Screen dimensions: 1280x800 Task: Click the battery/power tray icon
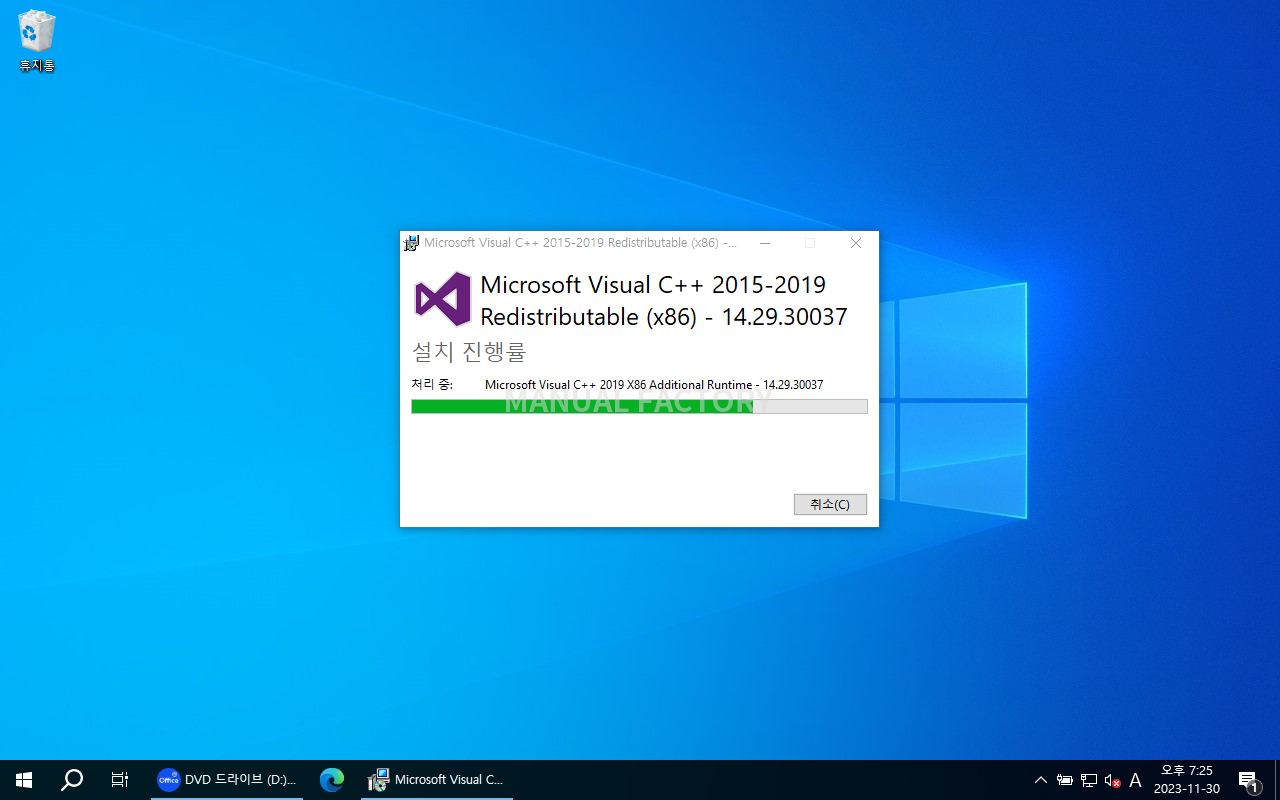1065,780
